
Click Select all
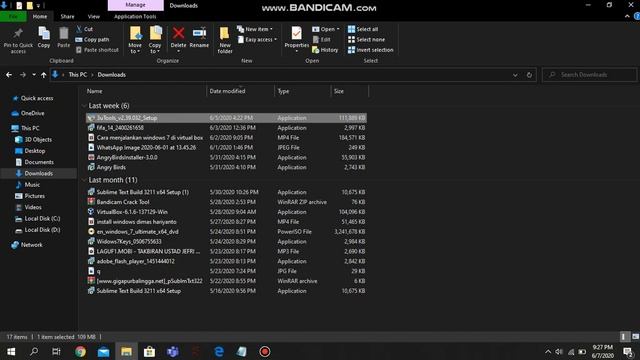point(363,29)
